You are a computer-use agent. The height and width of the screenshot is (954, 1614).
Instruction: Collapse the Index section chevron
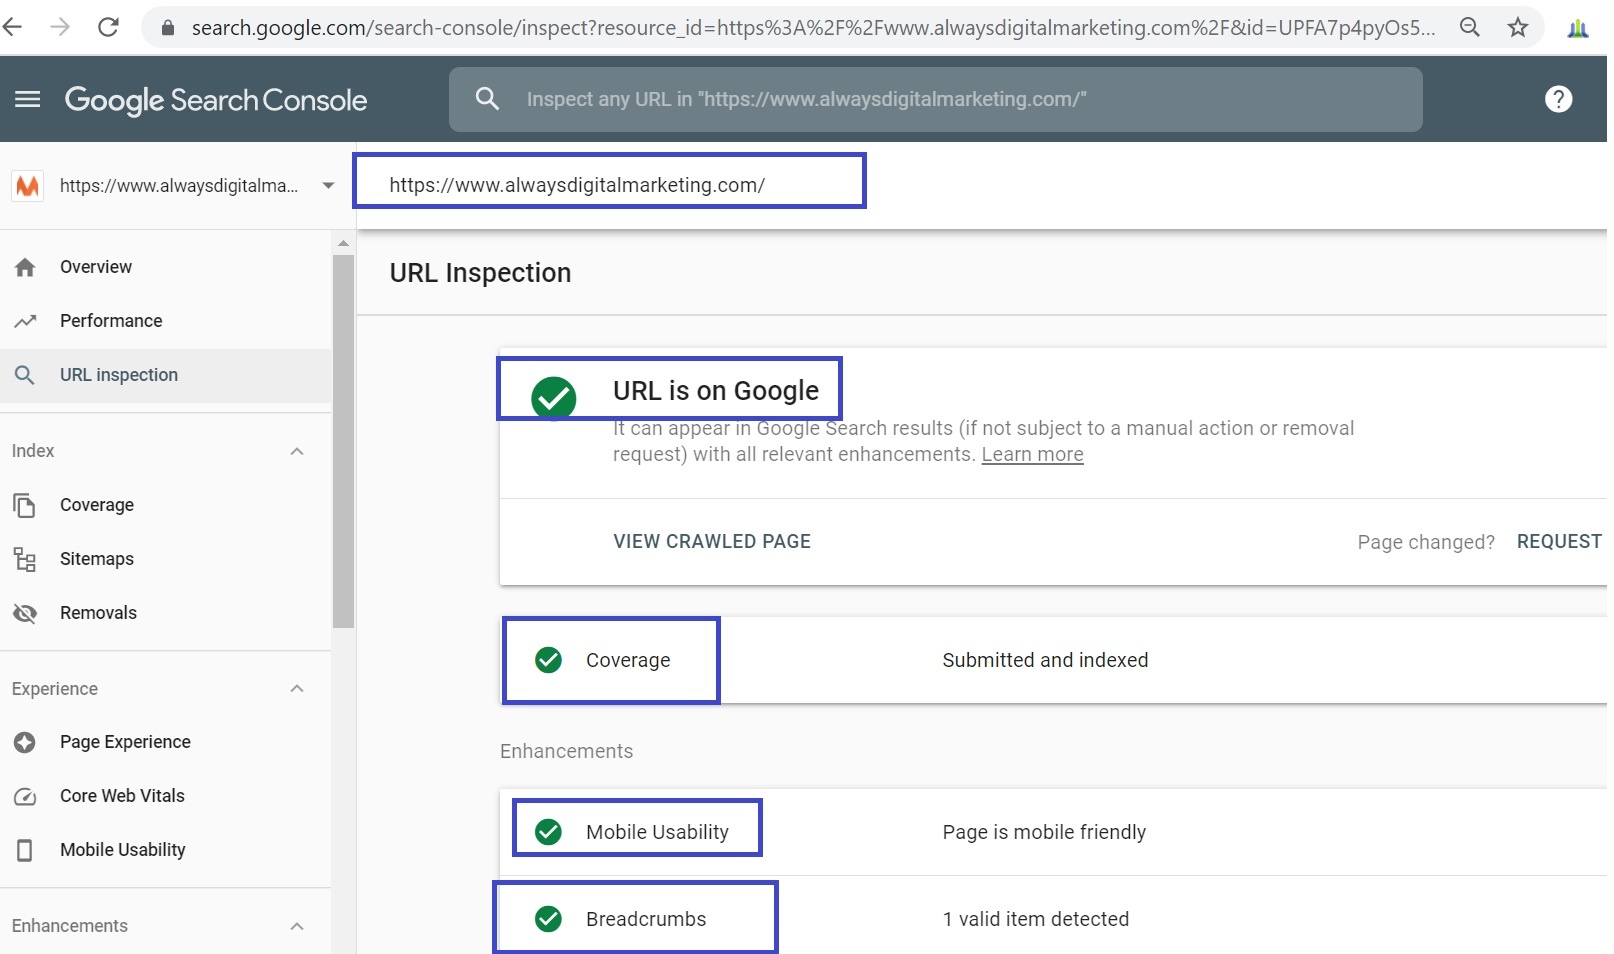click(297, 451)
